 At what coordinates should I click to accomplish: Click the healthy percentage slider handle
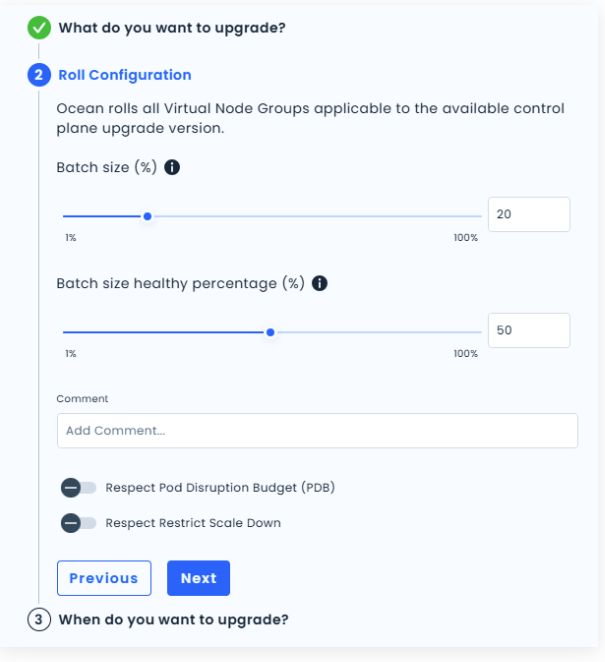coord(270,332)
